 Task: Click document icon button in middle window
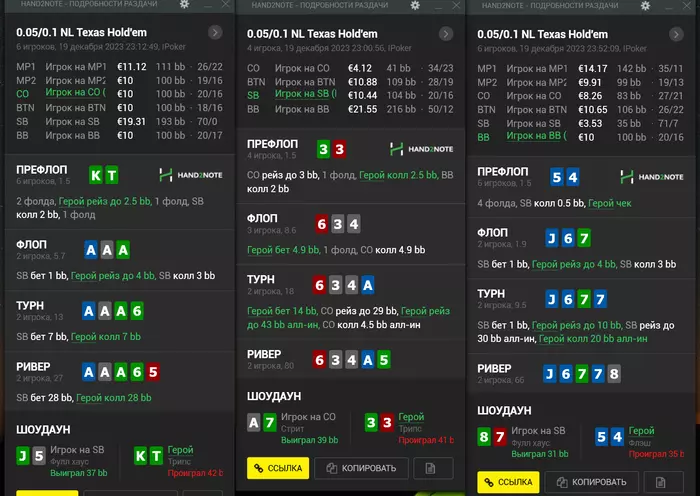click(x=430, y=468)
